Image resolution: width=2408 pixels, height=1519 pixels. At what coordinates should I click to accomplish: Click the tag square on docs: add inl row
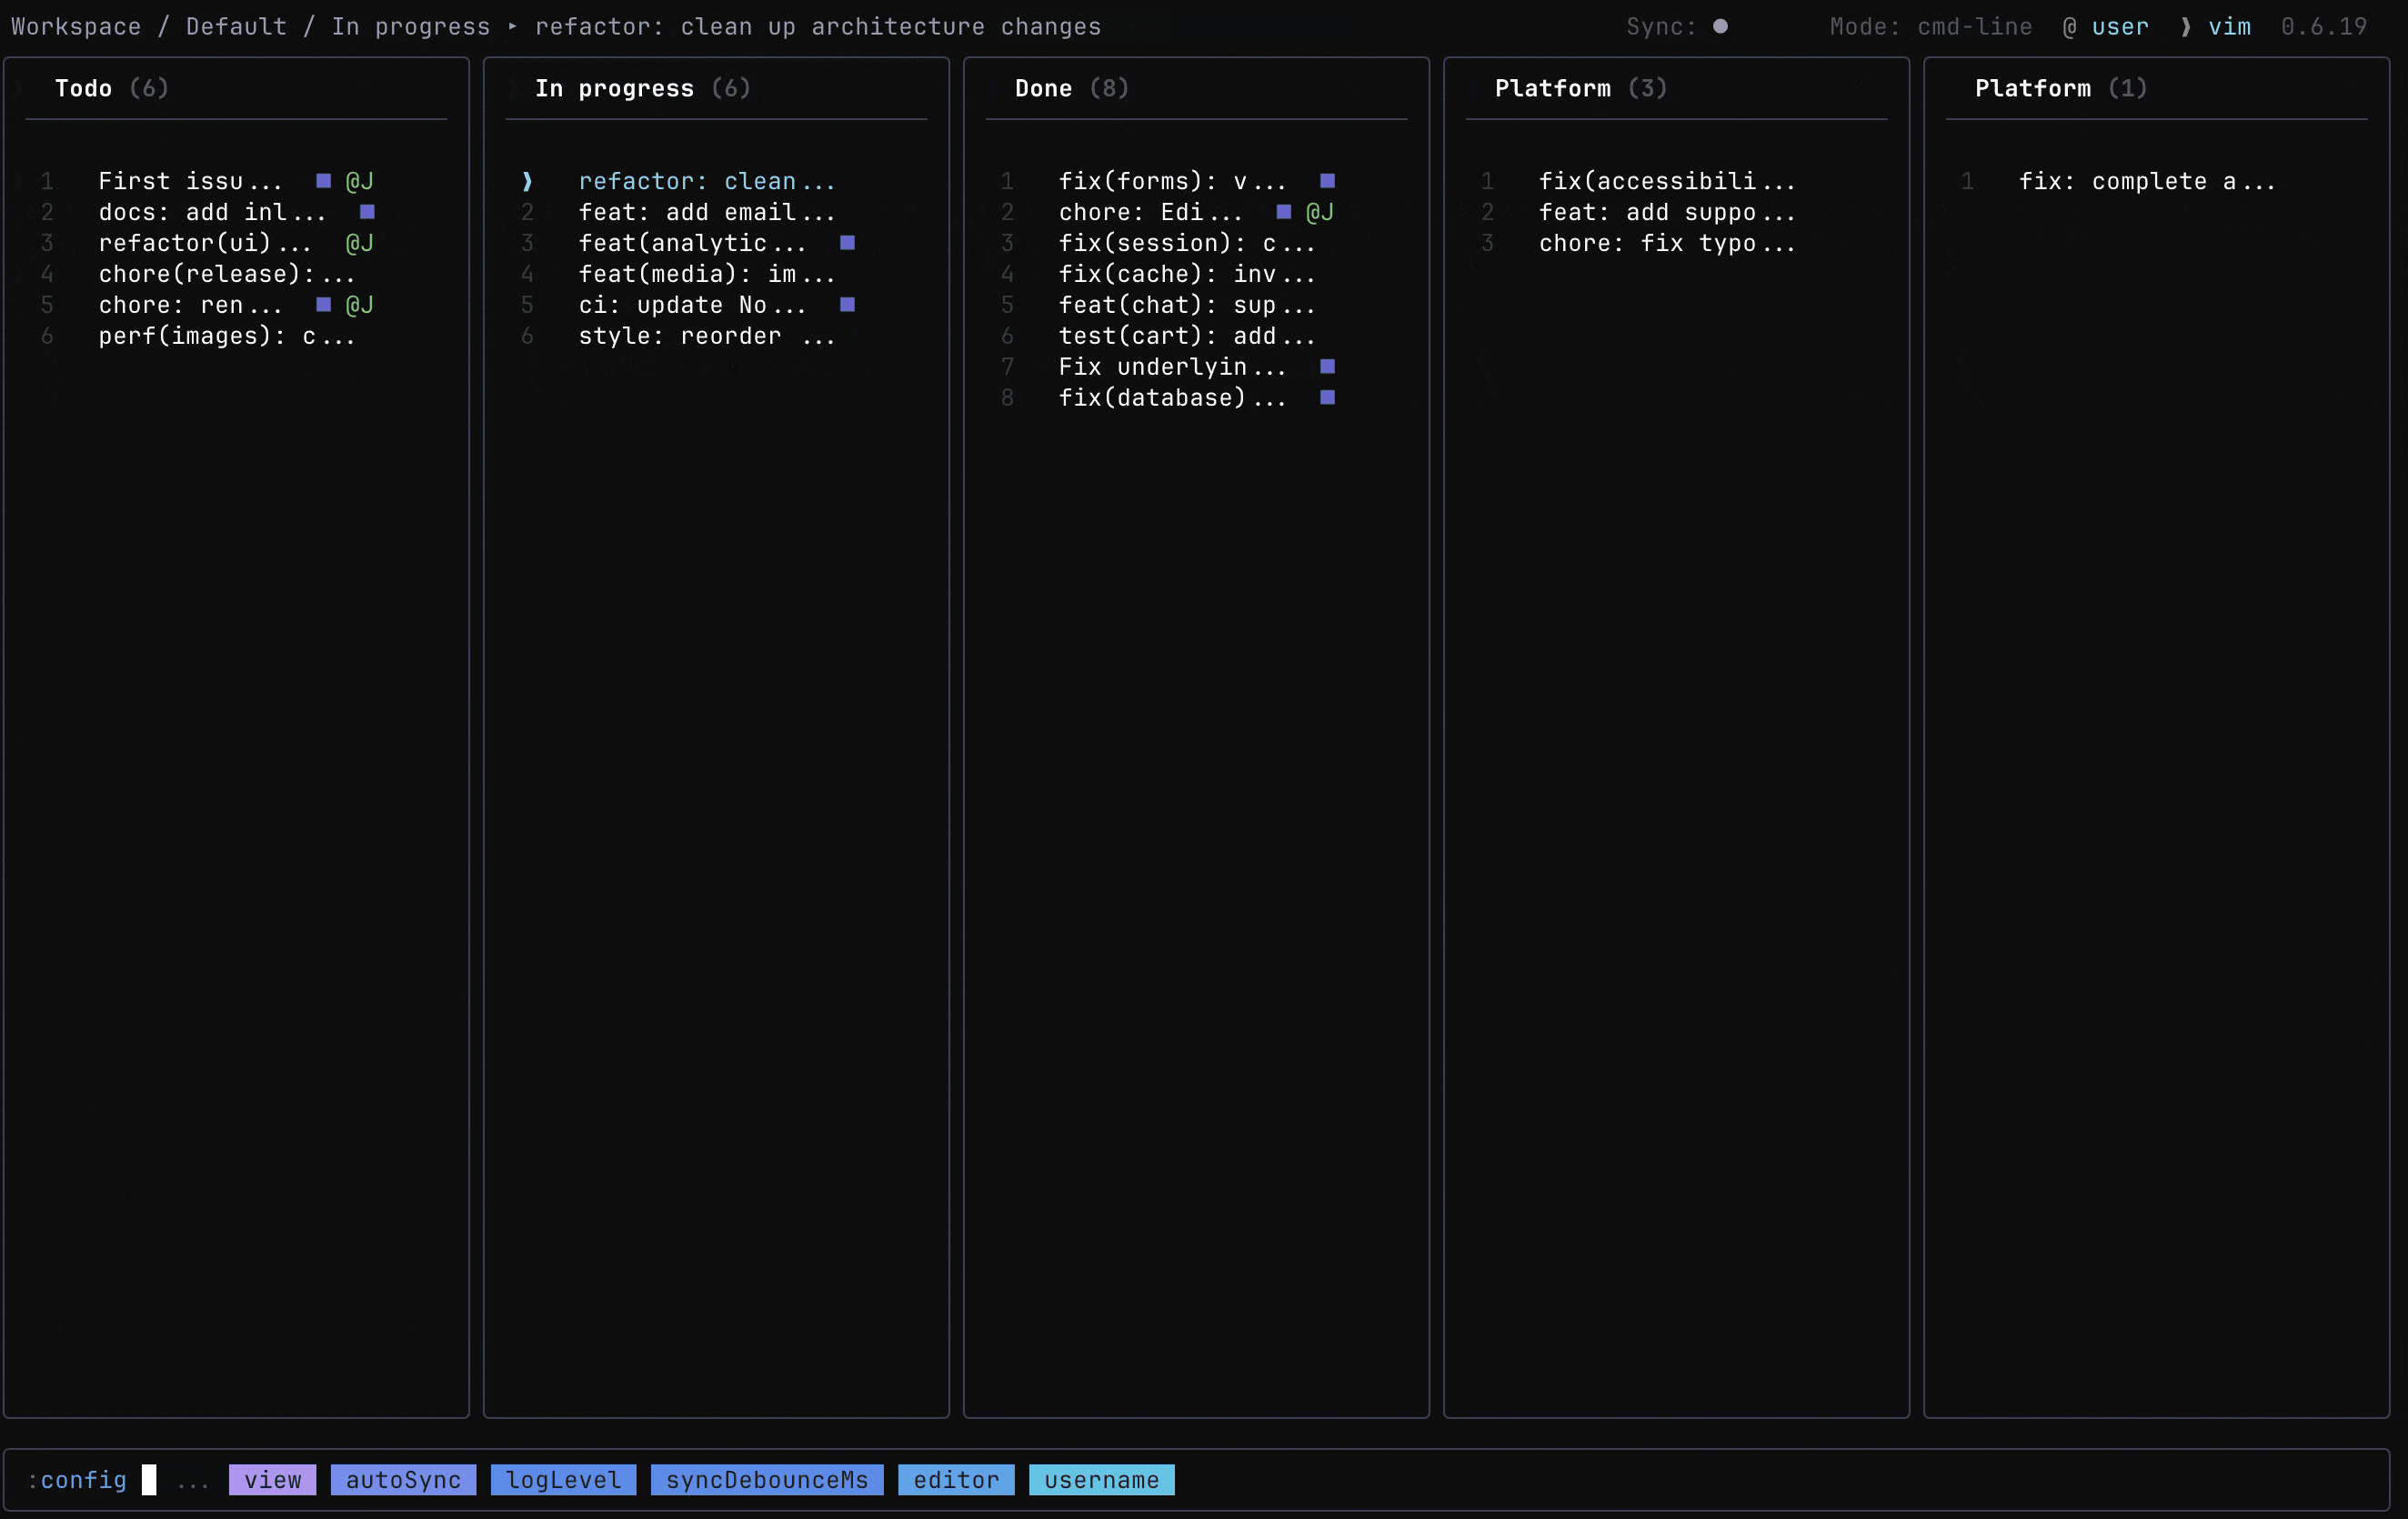(367, 212)
